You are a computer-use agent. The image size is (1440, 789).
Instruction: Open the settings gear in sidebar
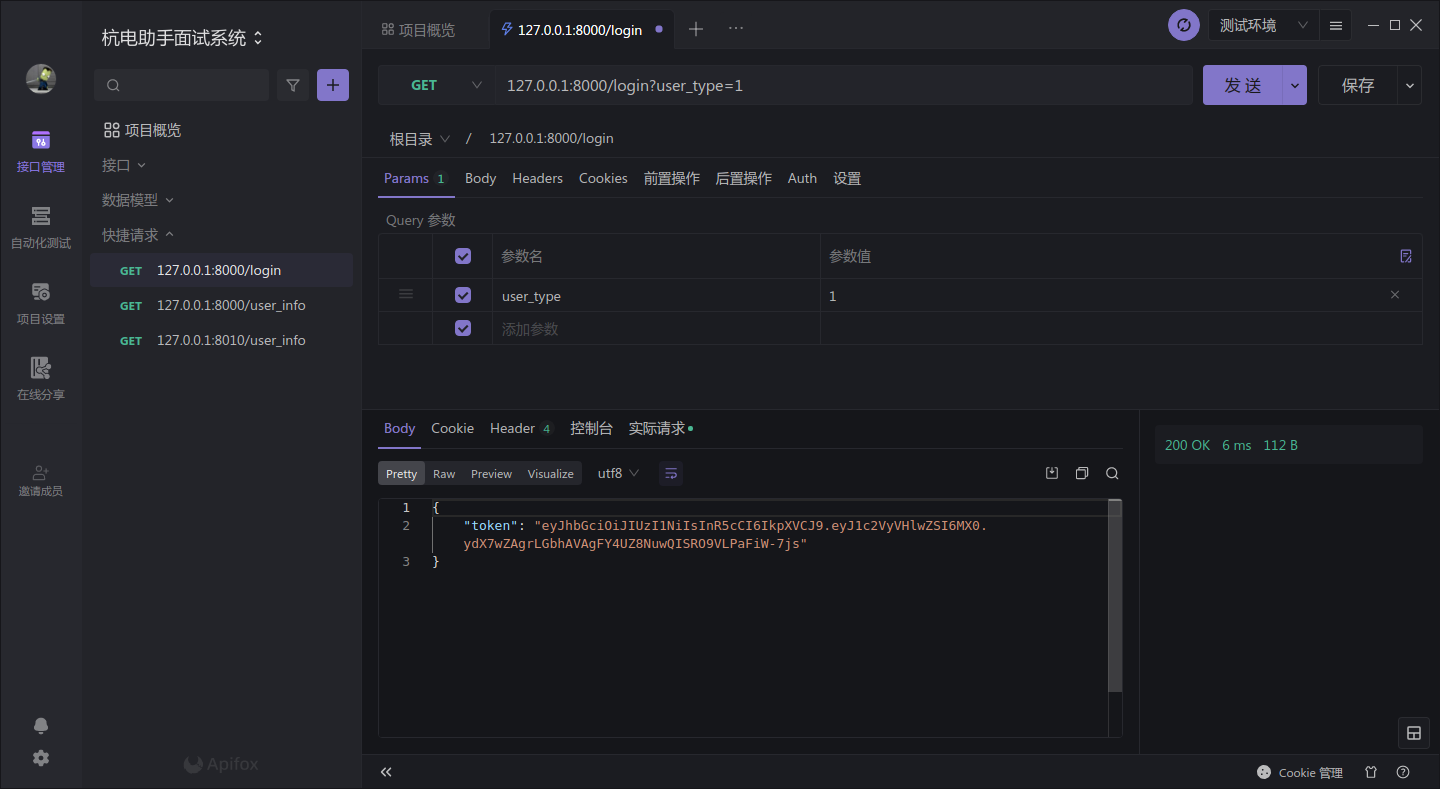pyautogui.click(x=40, y=758)
